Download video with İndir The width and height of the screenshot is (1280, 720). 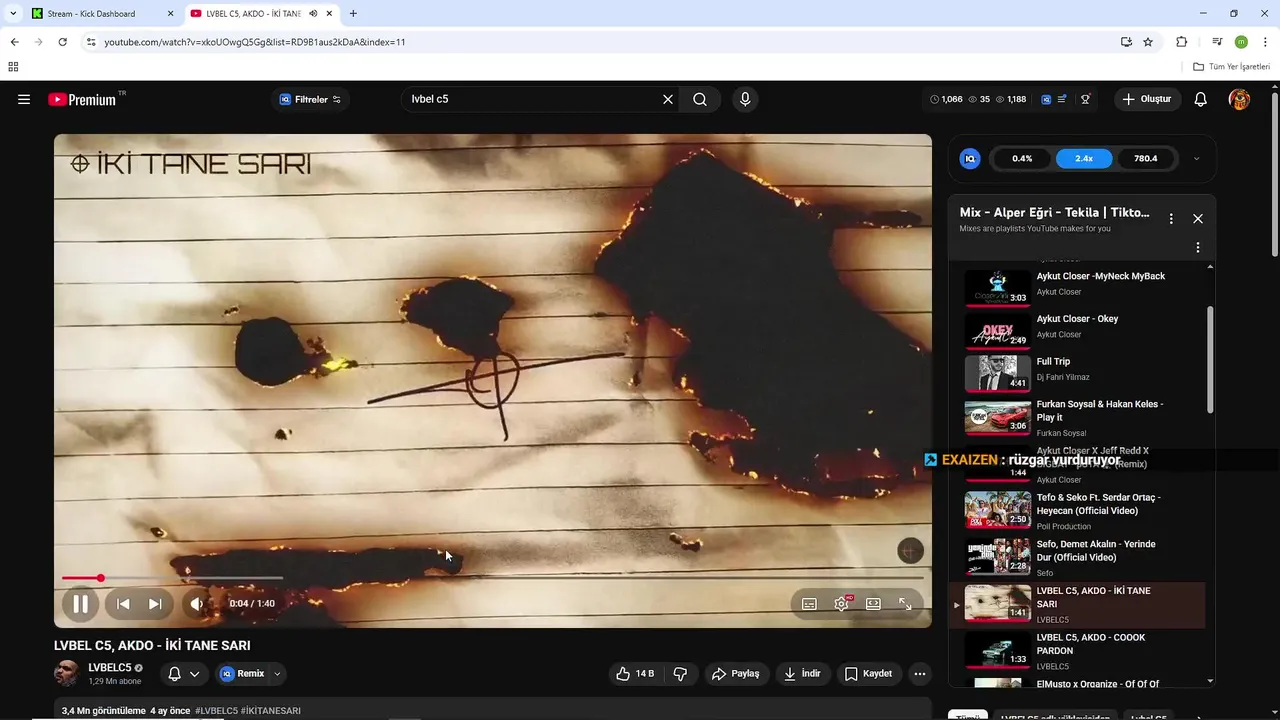pos(802,674)
